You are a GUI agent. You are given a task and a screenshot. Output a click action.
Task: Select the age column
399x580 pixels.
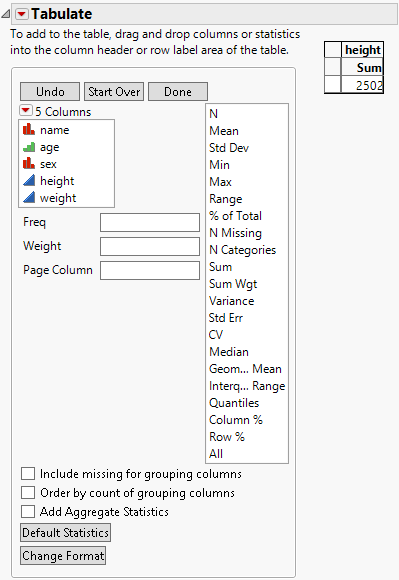[50, 147]
